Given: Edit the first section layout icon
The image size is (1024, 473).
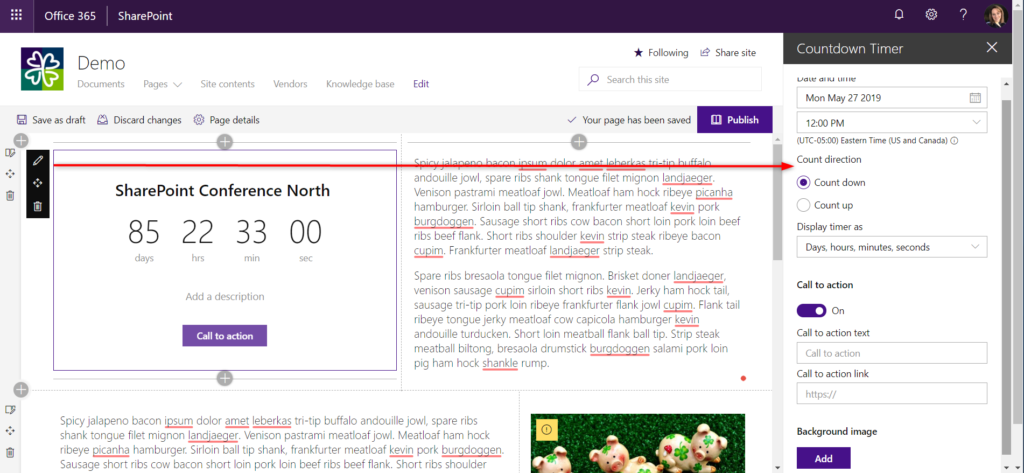Looking at the screenshot, I should (10, 152).
